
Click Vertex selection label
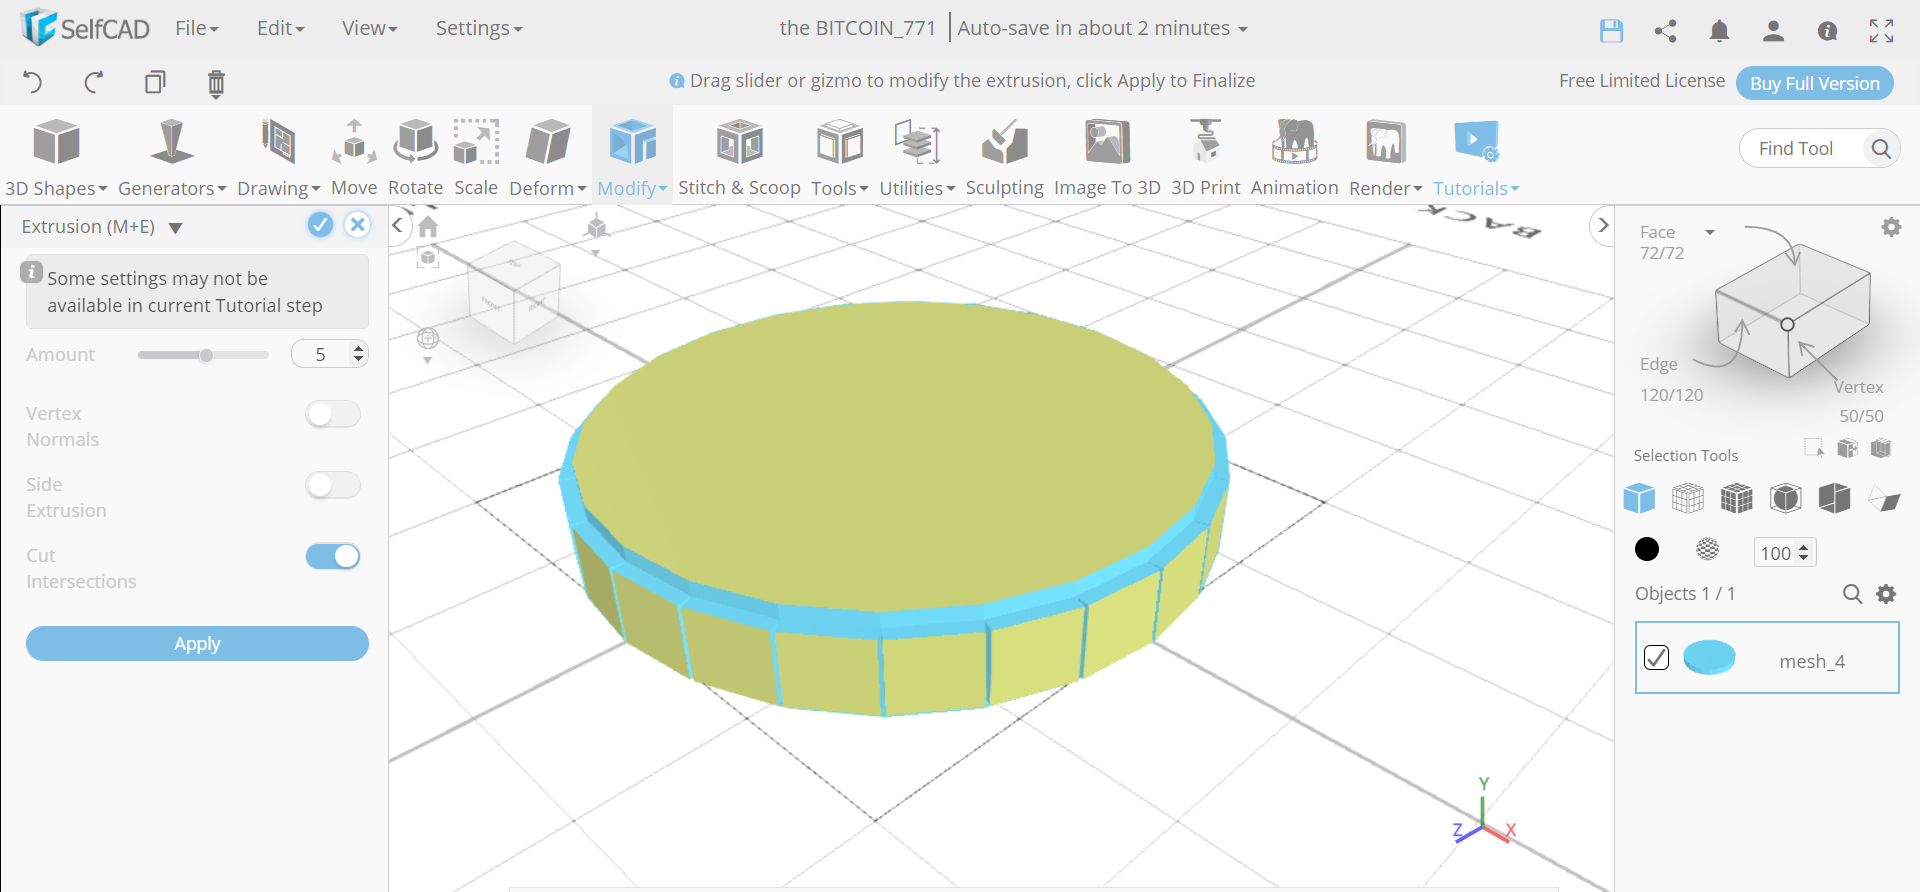click(x=1858, y=387)
